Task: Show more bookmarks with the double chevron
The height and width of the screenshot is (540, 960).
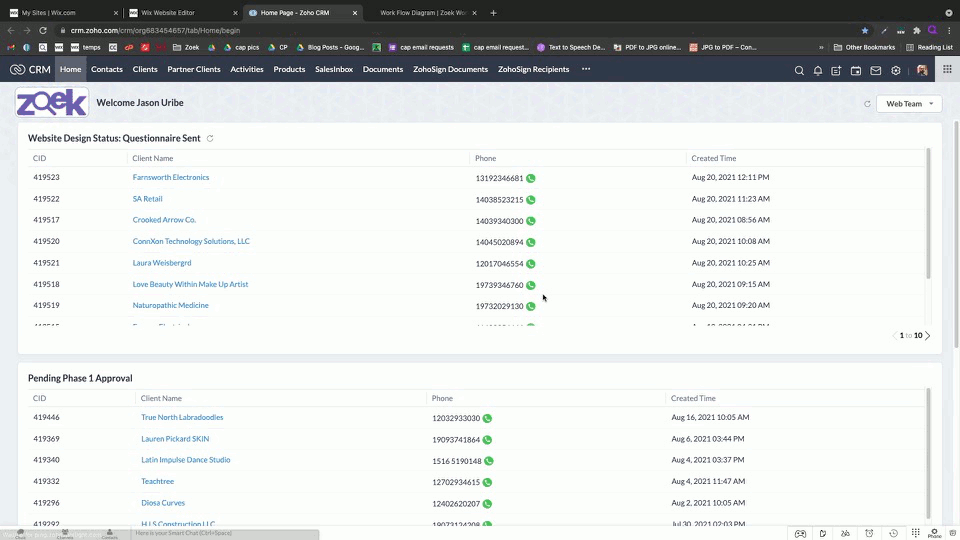Action: (821, 47)
